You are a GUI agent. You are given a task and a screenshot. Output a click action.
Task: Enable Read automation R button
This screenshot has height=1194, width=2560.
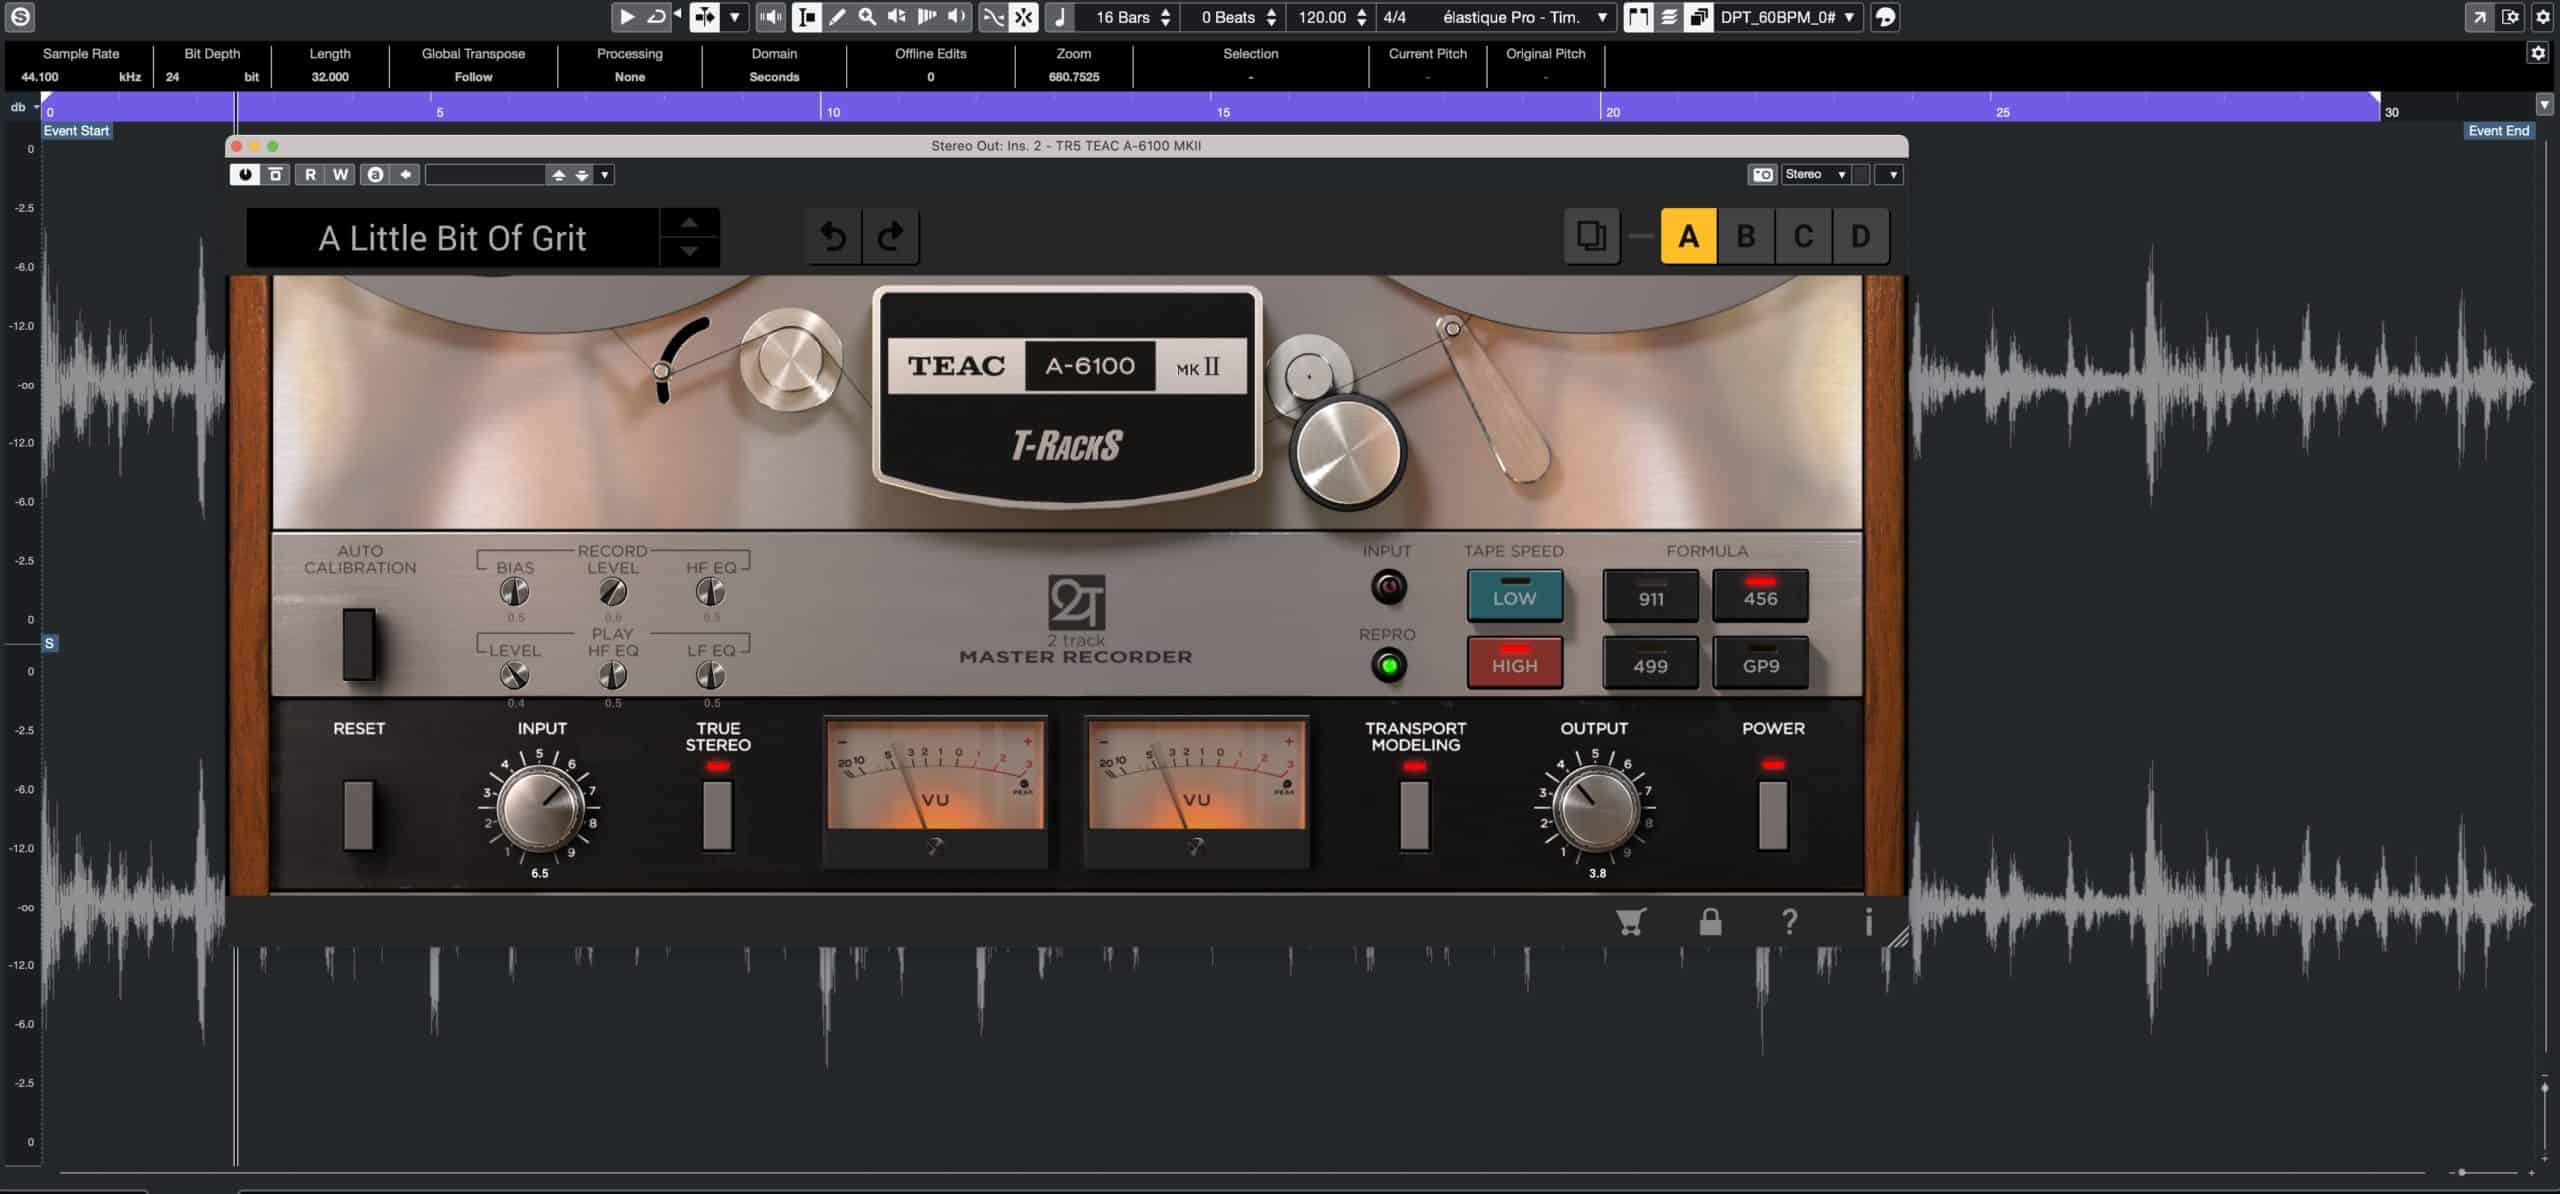tap(311, 175)
